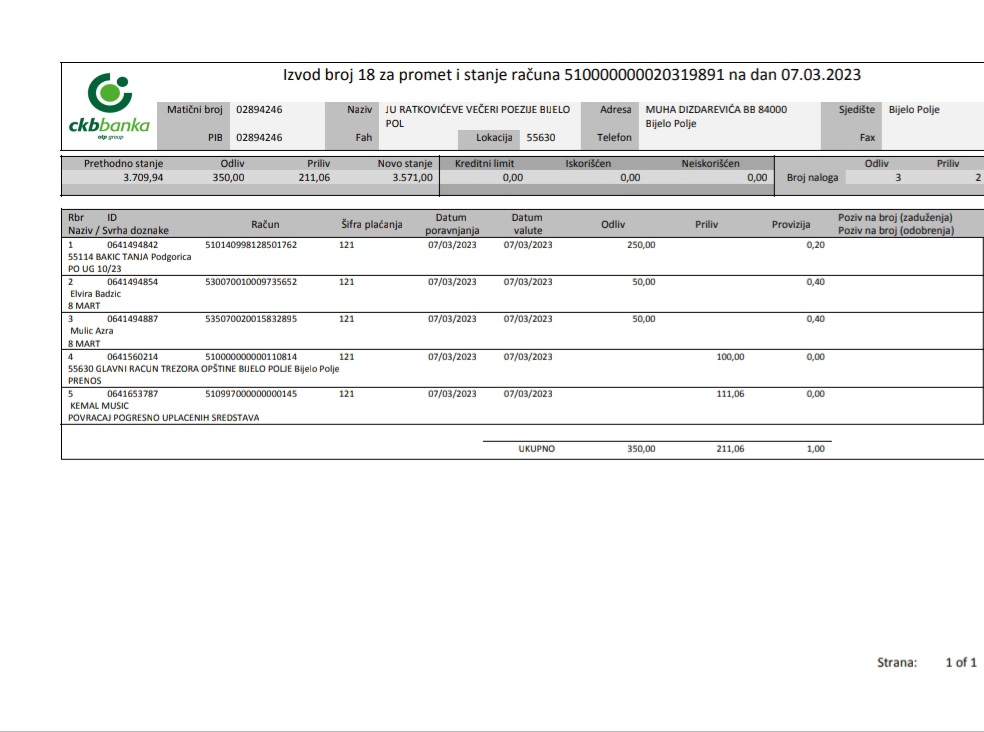
Task: Click the CKB banka logo
Action: (108, 106)
